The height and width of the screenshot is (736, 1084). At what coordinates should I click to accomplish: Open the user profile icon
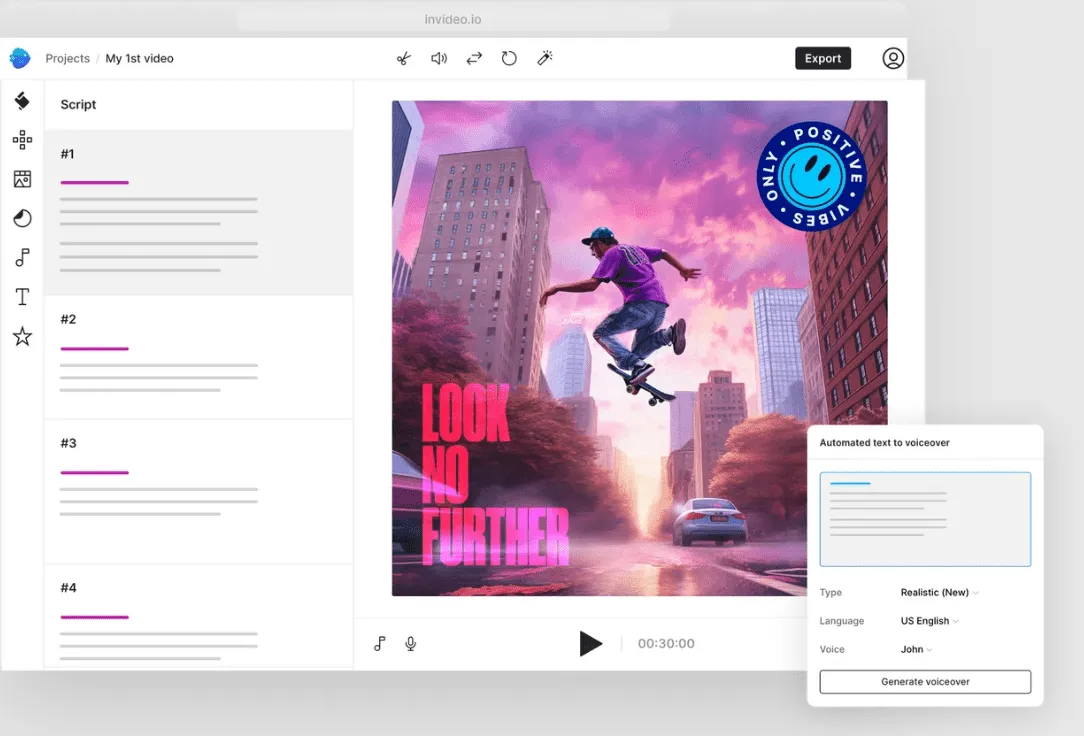point(893,58)
